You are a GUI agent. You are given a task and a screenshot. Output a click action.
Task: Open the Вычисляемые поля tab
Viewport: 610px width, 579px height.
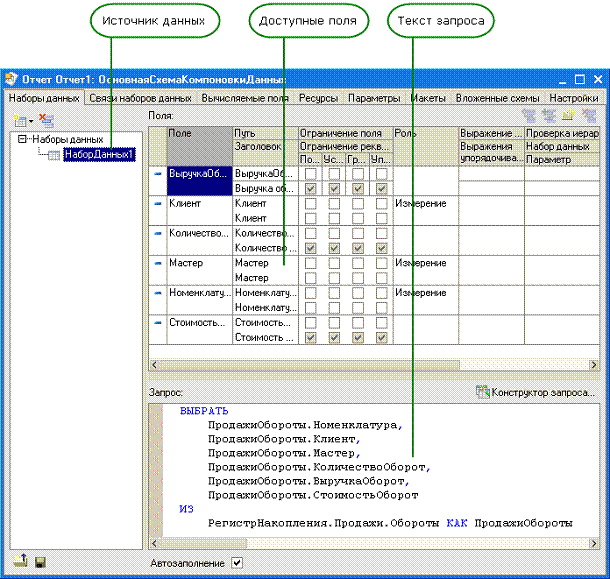click(x=245, y=98)
